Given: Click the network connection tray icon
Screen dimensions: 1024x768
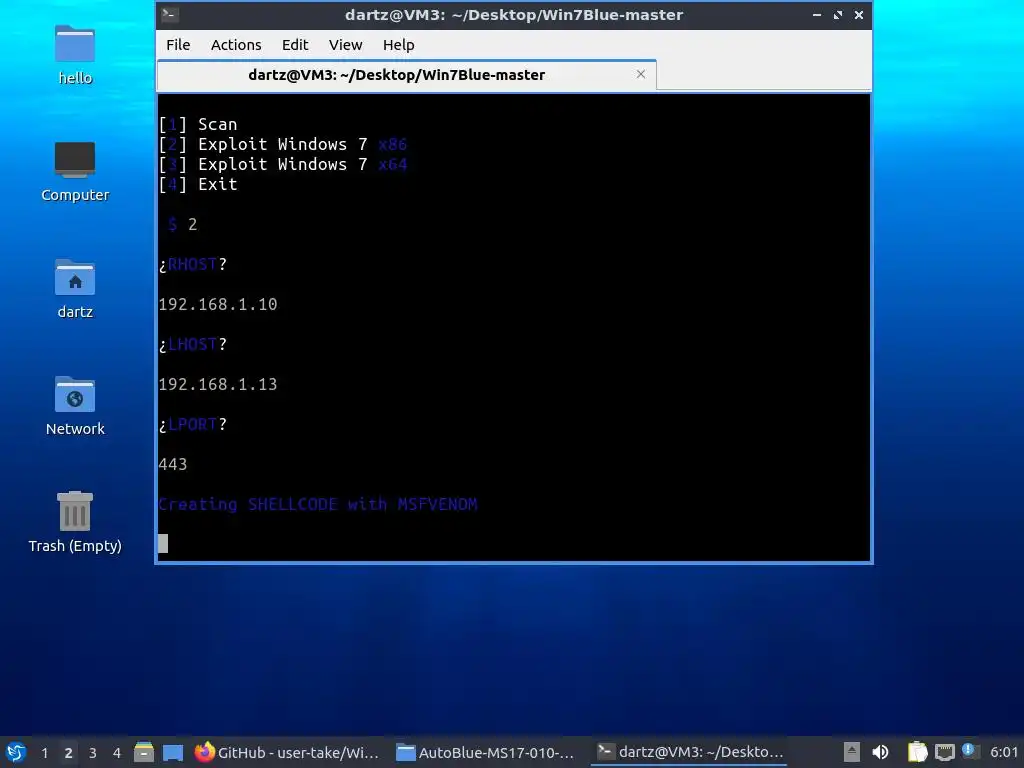Looking at the screenshot, I should point(944,752).
